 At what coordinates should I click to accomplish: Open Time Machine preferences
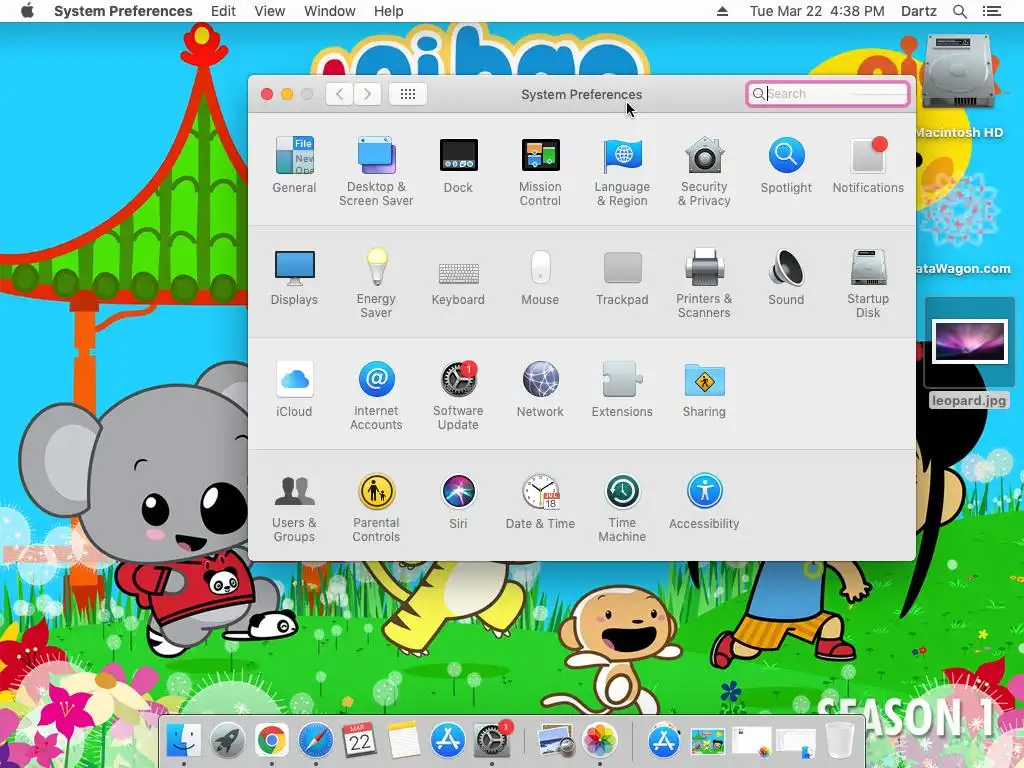[622, 508]
